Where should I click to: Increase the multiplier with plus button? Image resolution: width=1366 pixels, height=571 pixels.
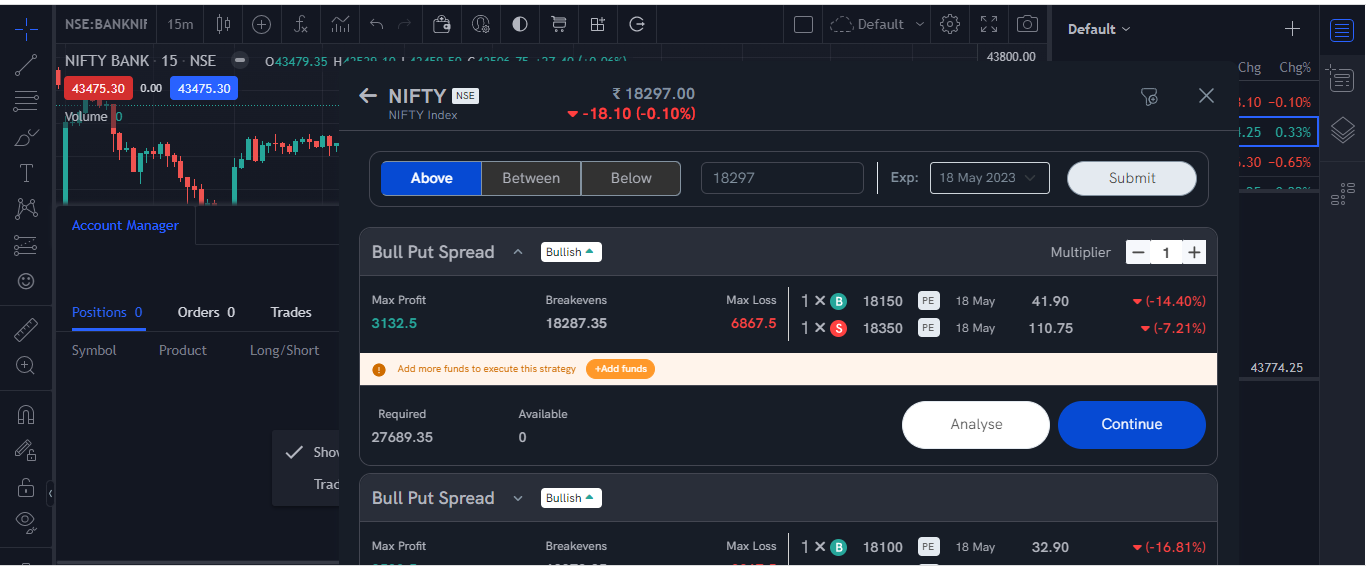point(1194,253)
